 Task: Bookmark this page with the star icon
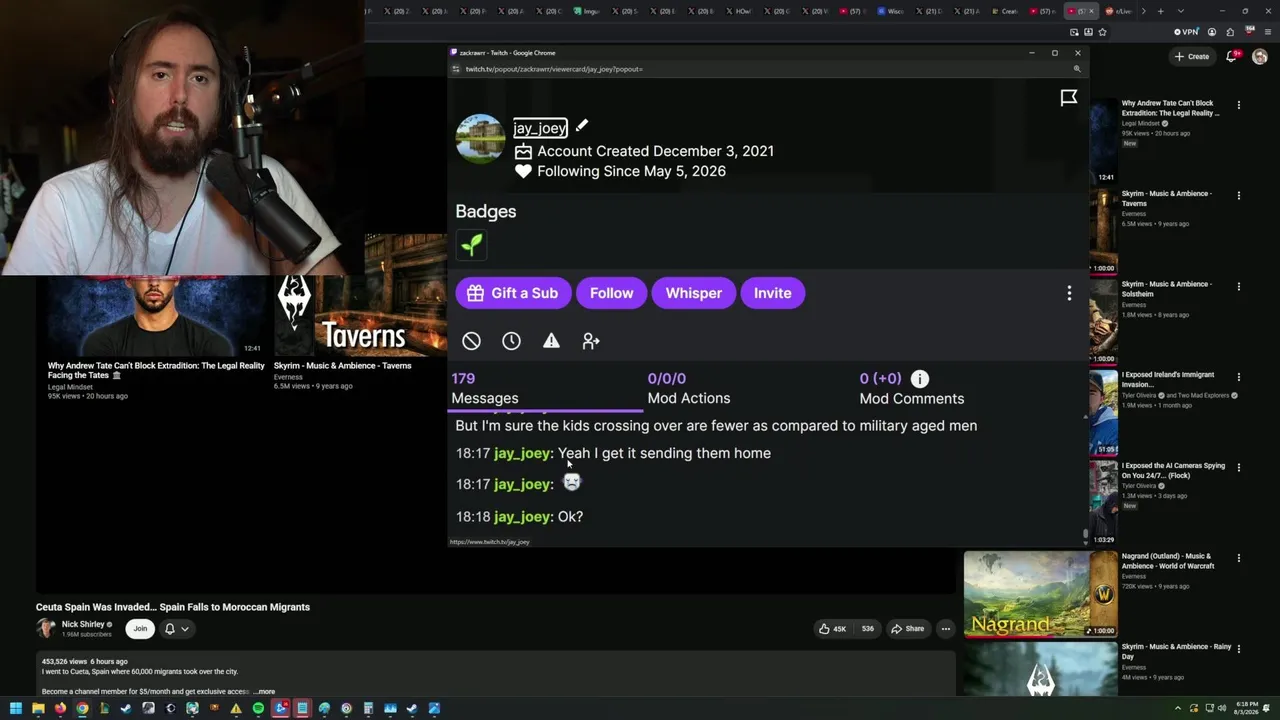pyautogui.click(x=1102, y=32)
